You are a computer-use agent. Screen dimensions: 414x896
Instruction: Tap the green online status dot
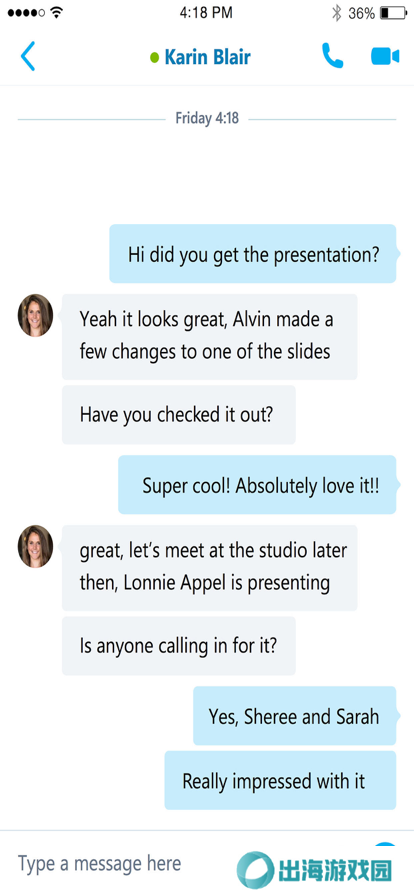tap(154, 57)
